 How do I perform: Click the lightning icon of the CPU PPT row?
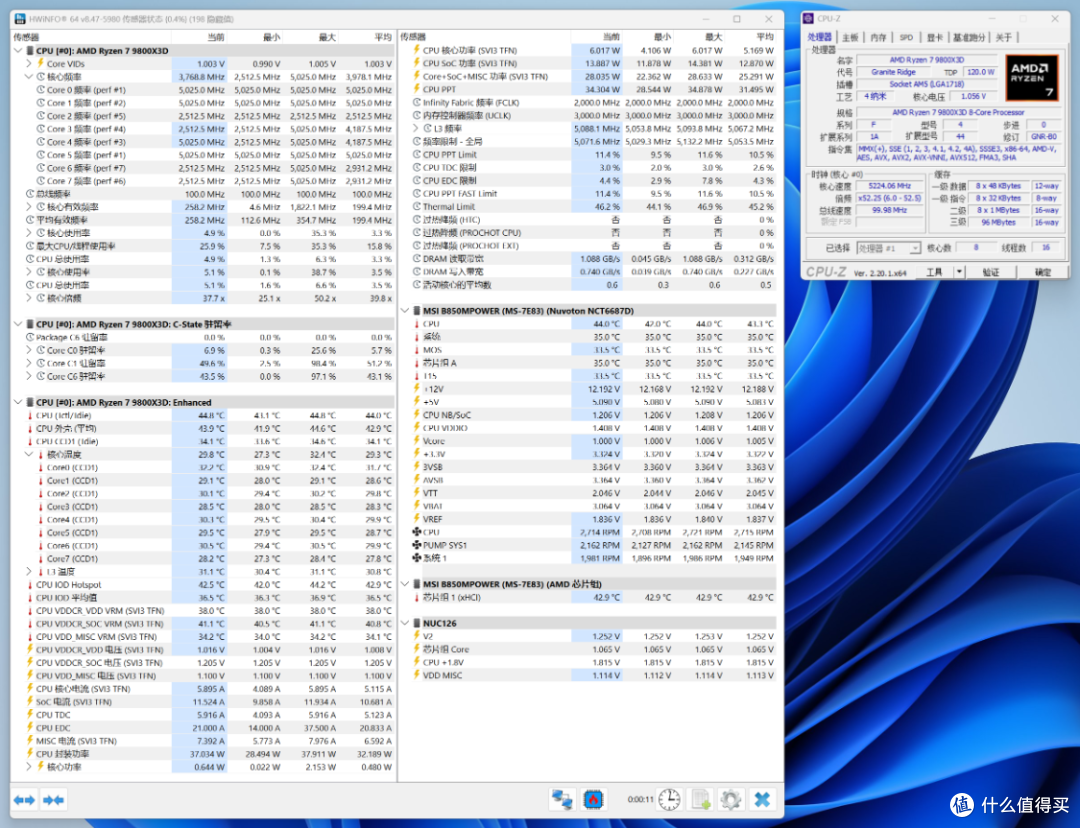[417, 89]
